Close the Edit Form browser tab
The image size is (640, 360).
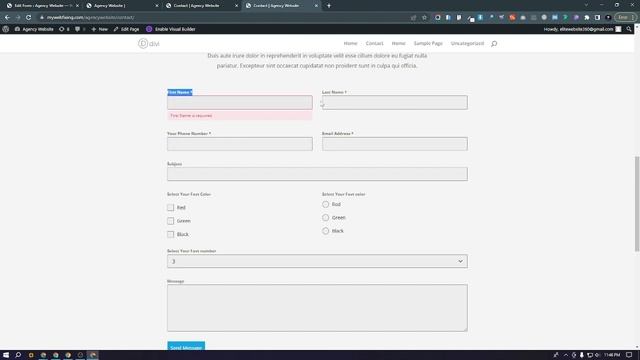78,6
